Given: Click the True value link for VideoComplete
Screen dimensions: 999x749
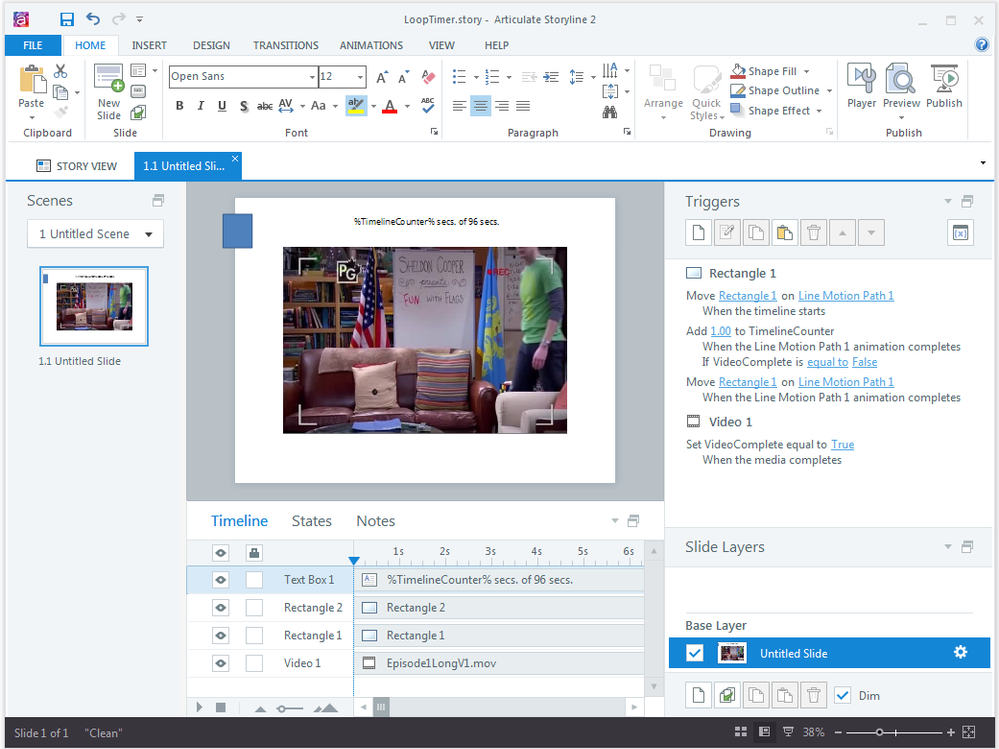Looking at the screenshot, I should coord(842,445).
